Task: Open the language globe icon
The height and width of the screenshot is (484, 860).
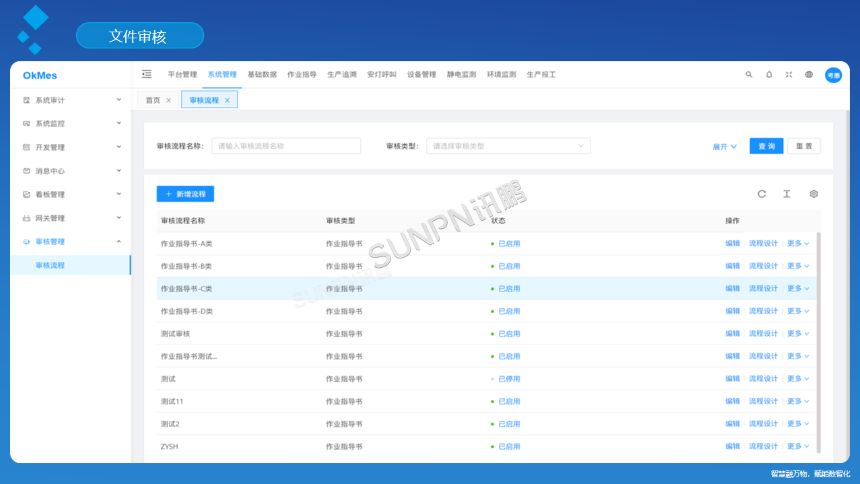Action: [x=809, y=75]
